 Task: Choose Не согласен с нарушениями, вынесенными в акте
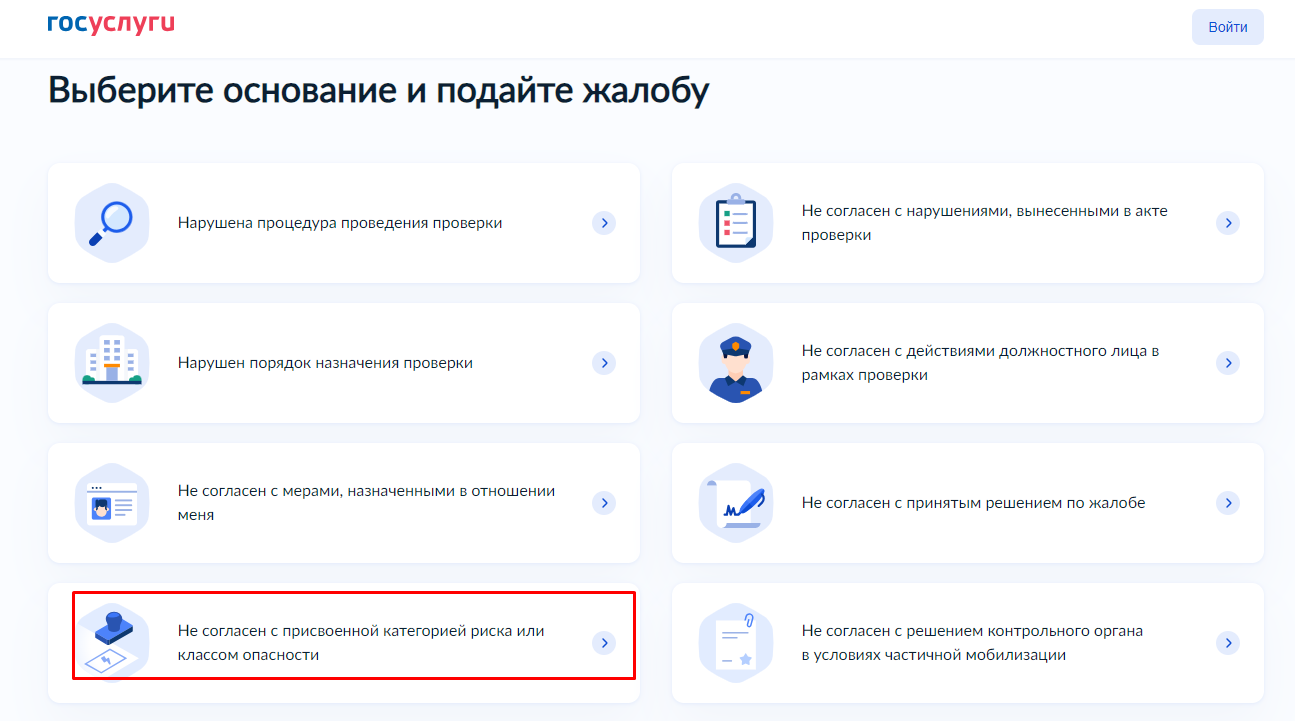point(984,223)
